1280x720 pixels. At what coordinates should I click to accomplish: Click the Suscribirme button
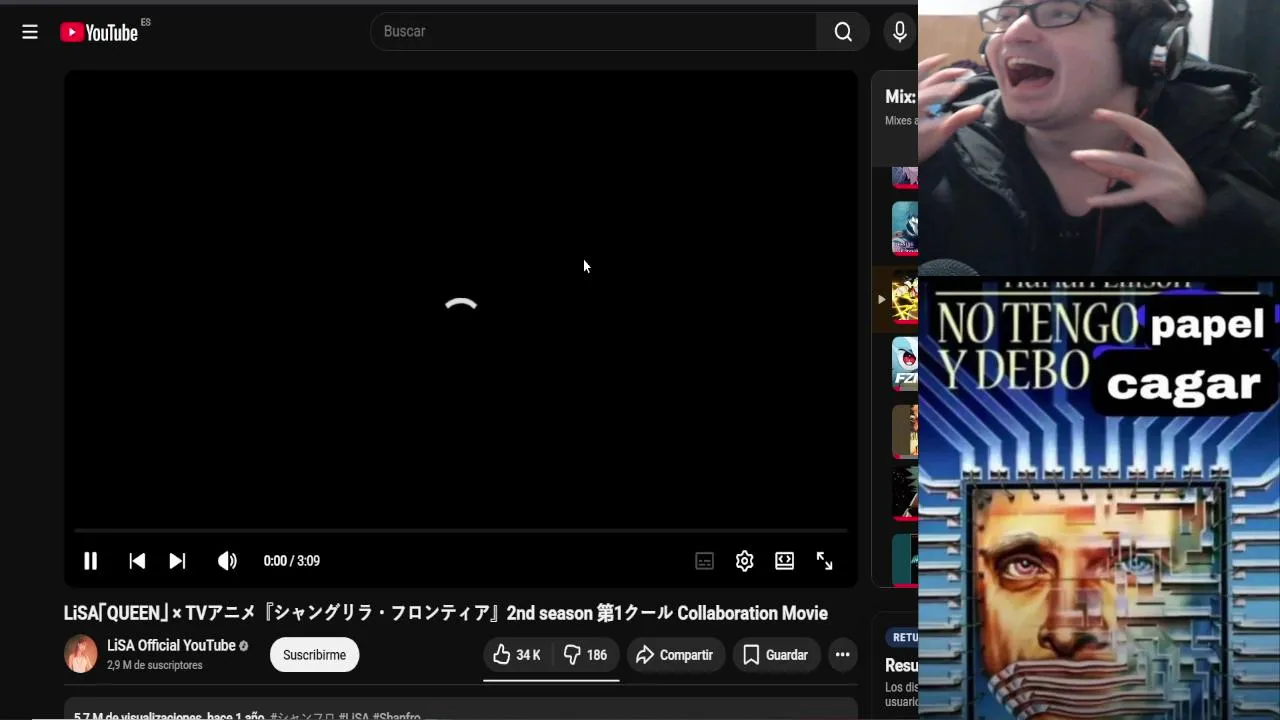pos(314,655)
